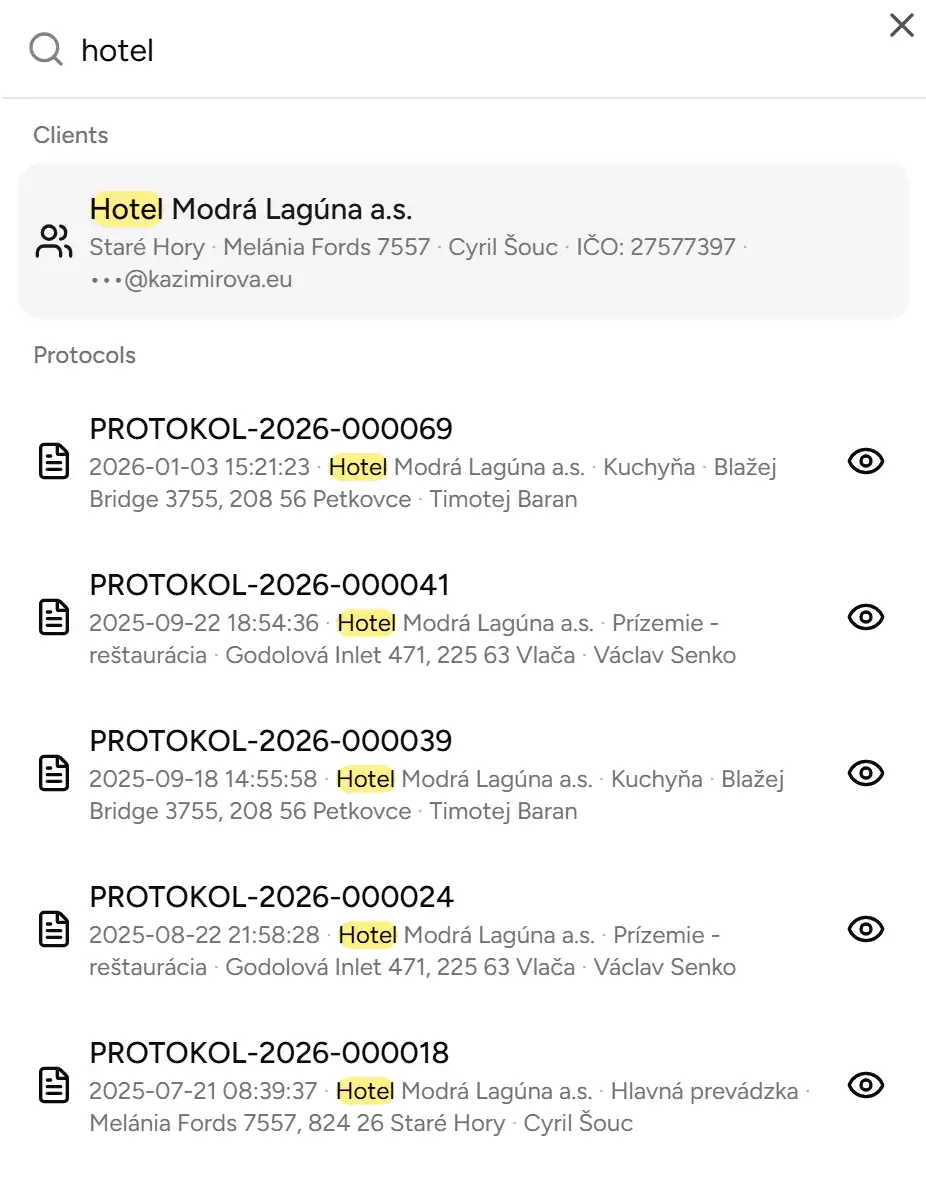Select the Clients section heading
Viewport: 926px width, 1180px height.
pyautogui.click(x=70, y=135)
